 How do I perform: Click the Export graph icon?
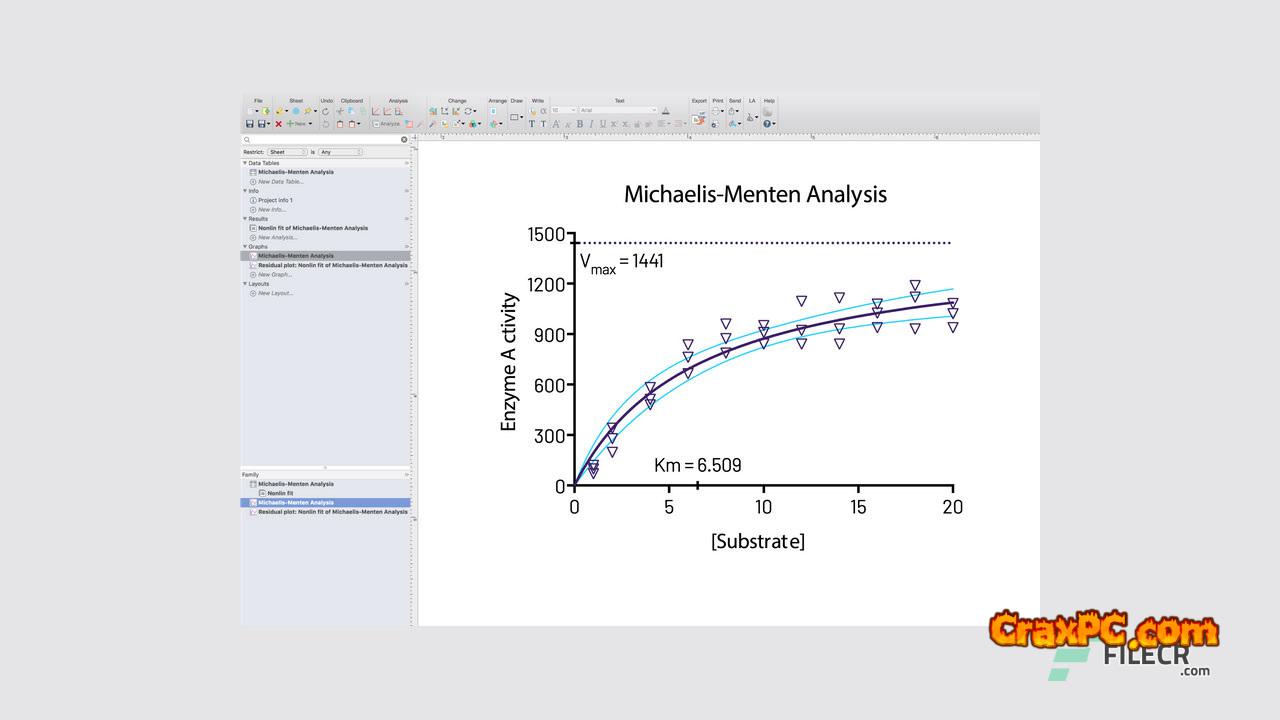tap(698, 121)
